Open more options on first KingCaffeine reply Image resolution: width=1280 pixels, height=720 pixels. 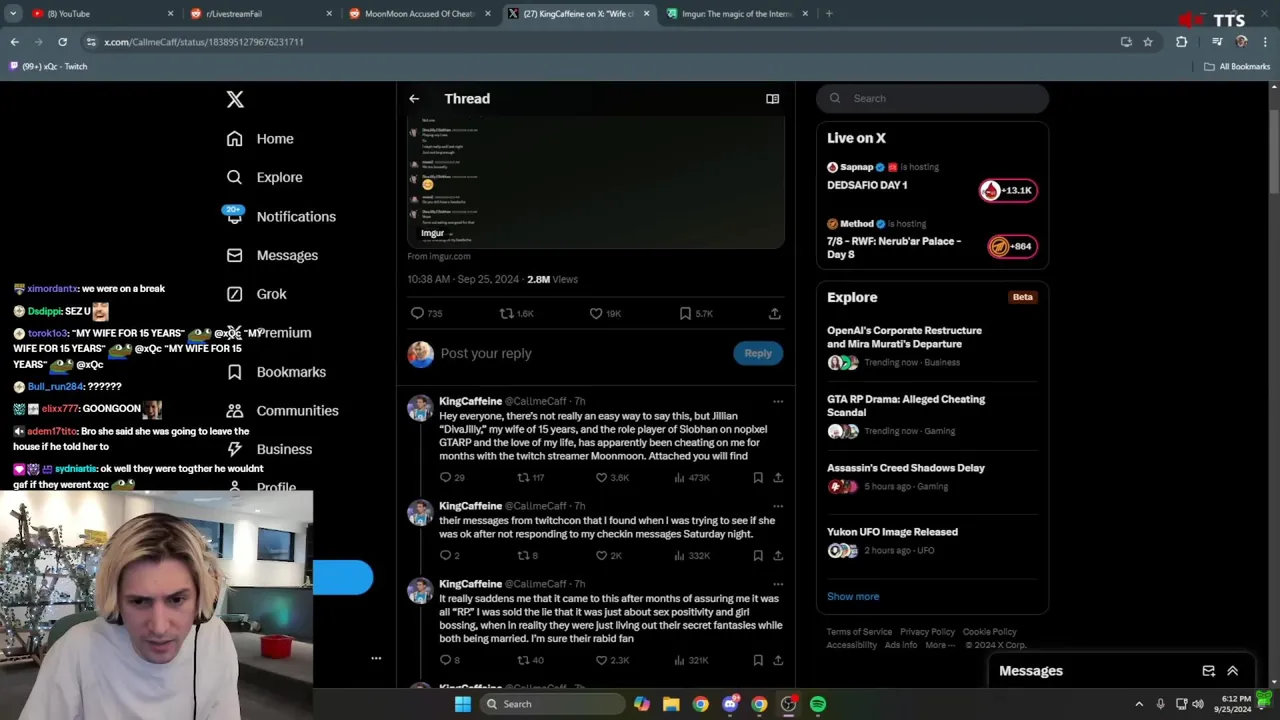(778, 401)
